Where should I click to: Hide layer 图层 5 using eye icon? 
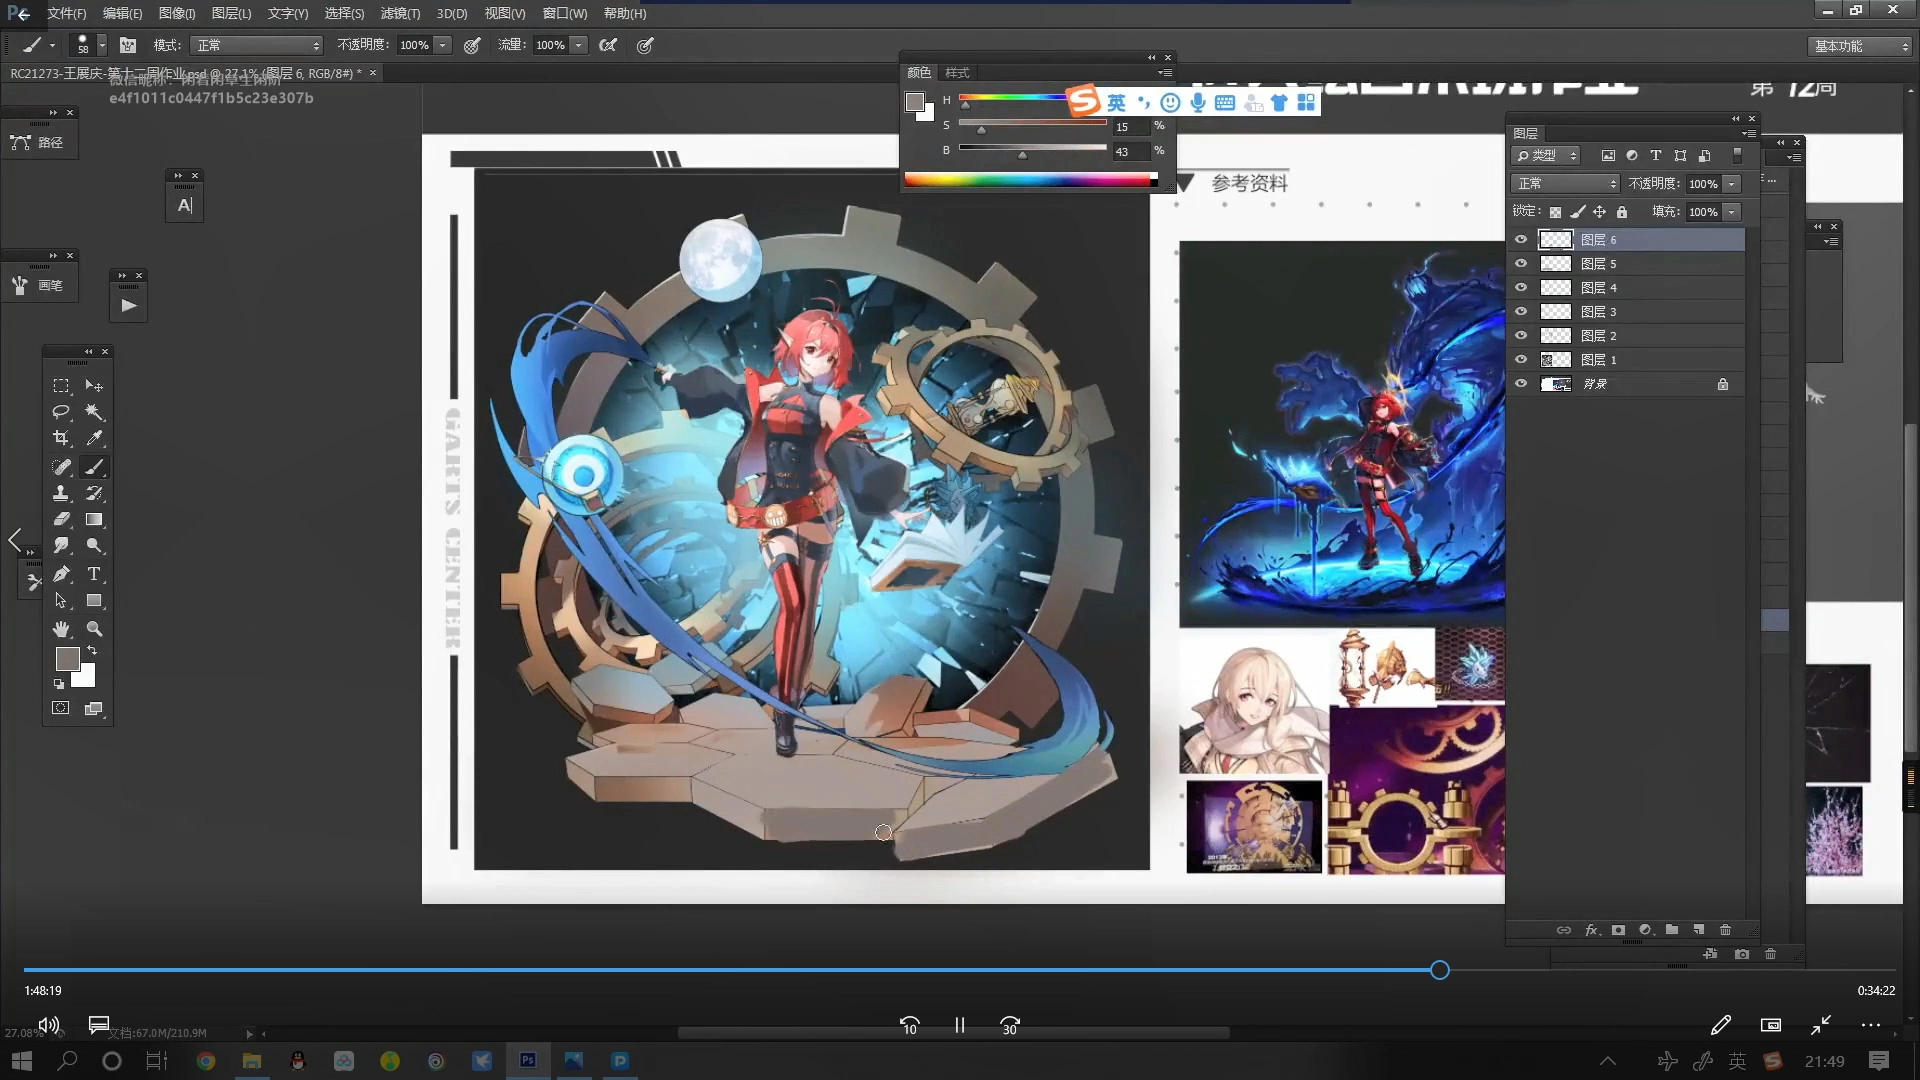1521,264
